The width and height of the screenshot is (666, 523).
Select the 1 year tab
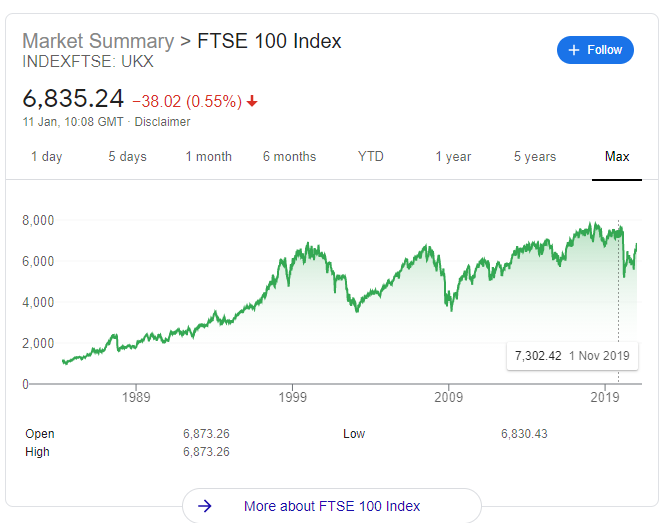tap(453, 157)
